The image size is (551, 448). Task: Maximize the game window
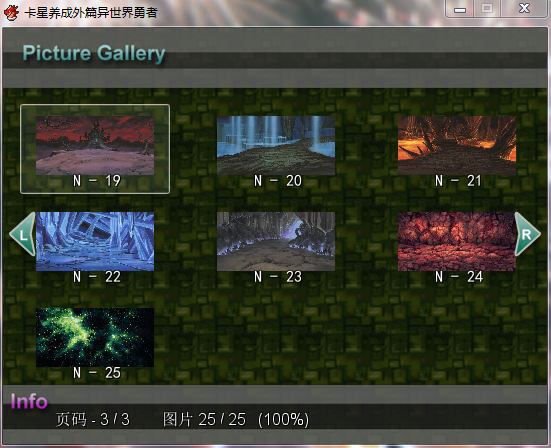(x=487, y=9)
